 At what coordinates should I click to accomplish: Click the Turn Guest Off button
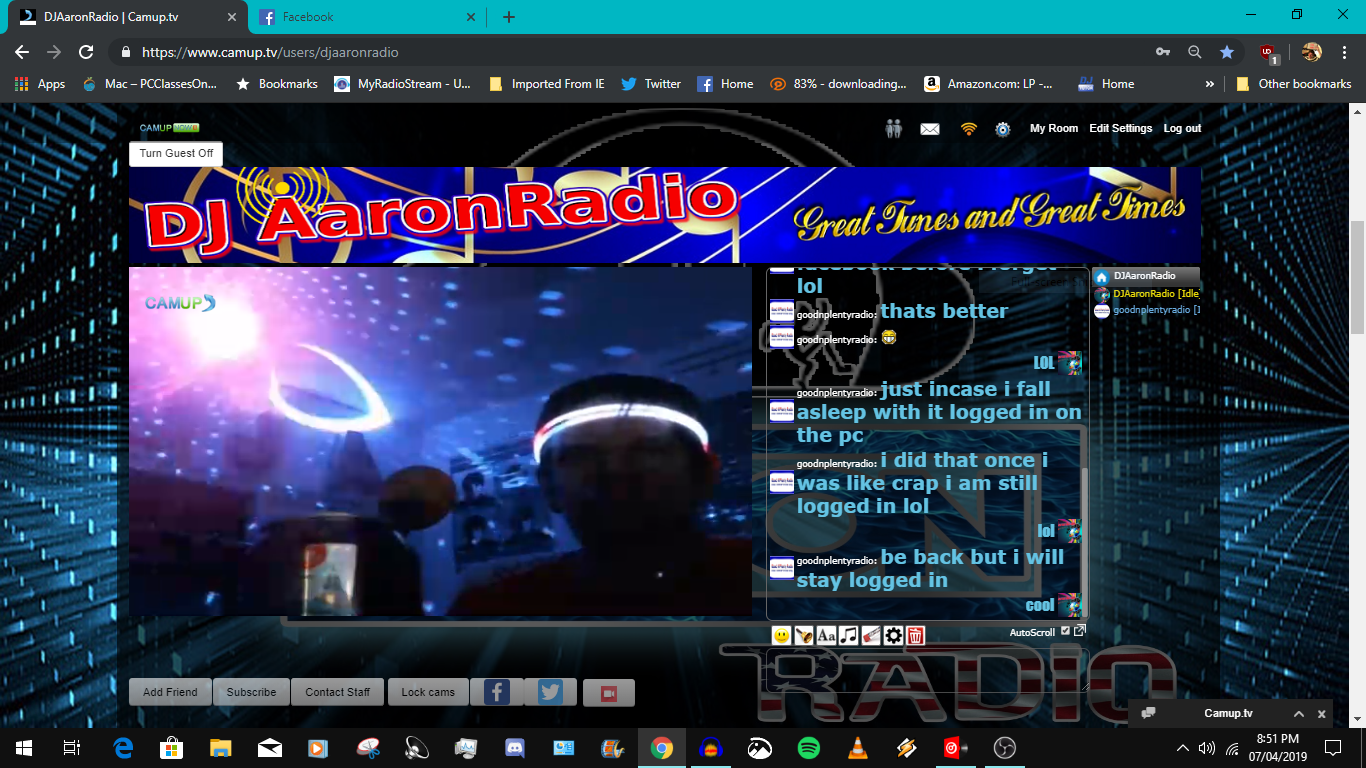click(175, 154)
